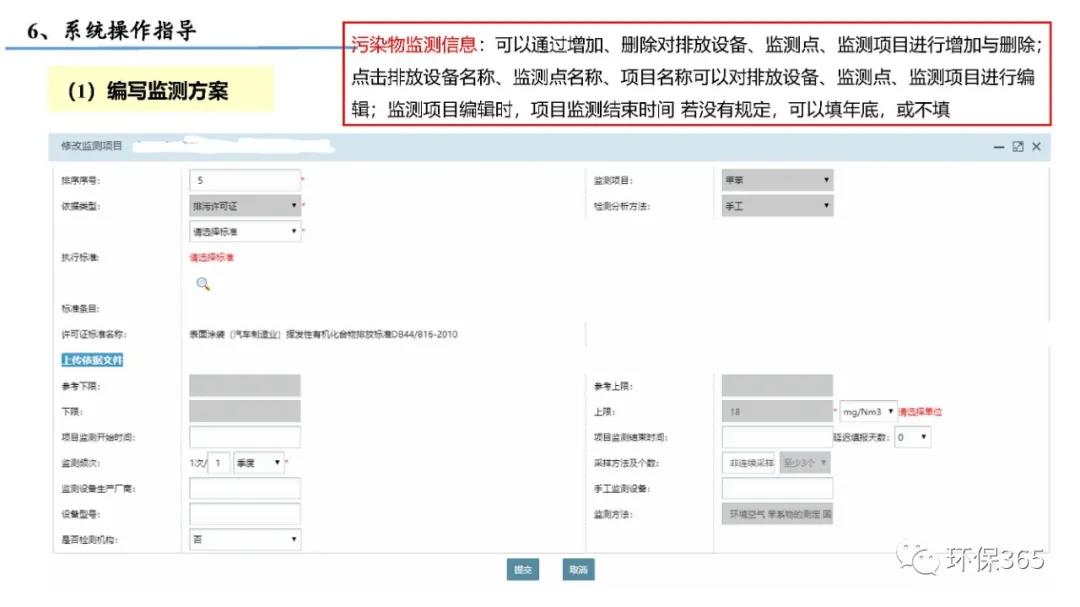The height and width of the screenshot is (607, 1080).
Task: Click the 项目监测开始时间 input field
Action: [x=245, y=437]
